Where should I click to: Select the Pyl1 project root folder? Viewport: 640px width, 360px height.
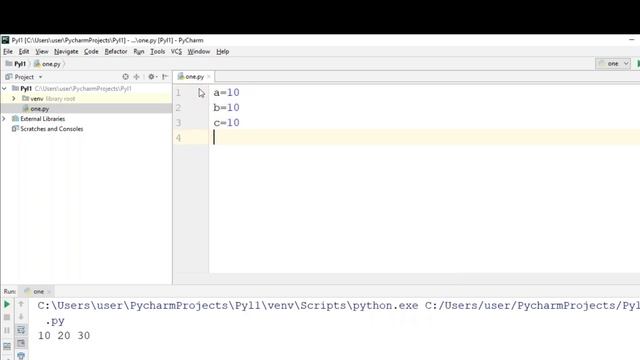(x=26, y=89)
